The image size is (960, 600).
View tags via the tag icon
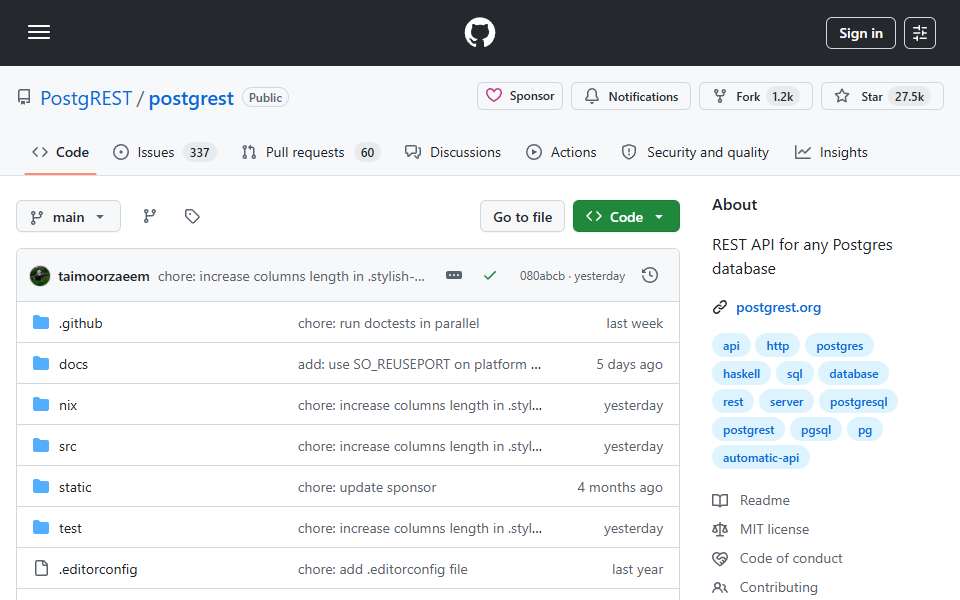(192, 216)
